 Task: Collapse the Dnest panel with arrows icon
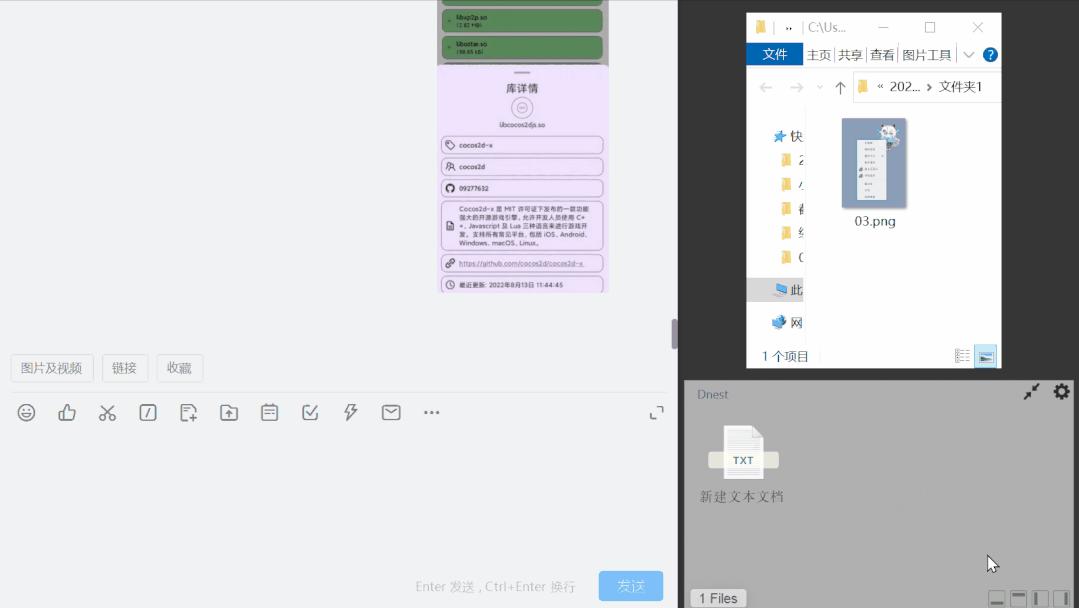click(1032, 392)
